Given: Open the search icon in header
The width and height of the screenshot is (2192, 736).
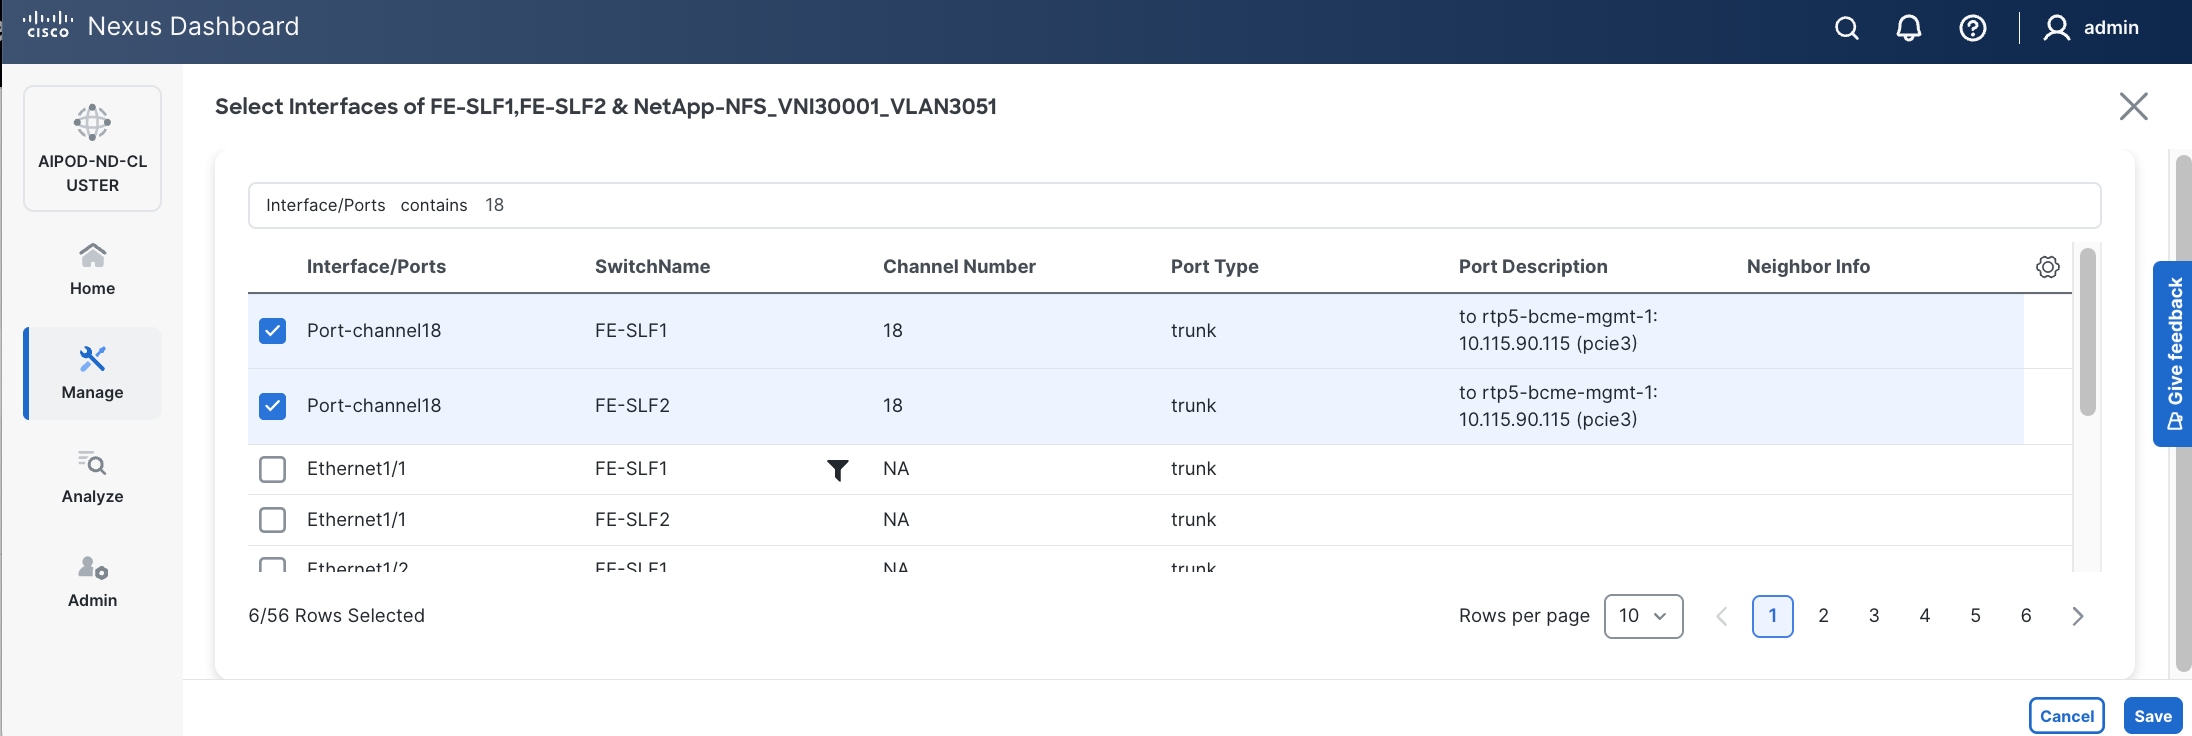Looking at the screenshot, I should pos(1846,28).
